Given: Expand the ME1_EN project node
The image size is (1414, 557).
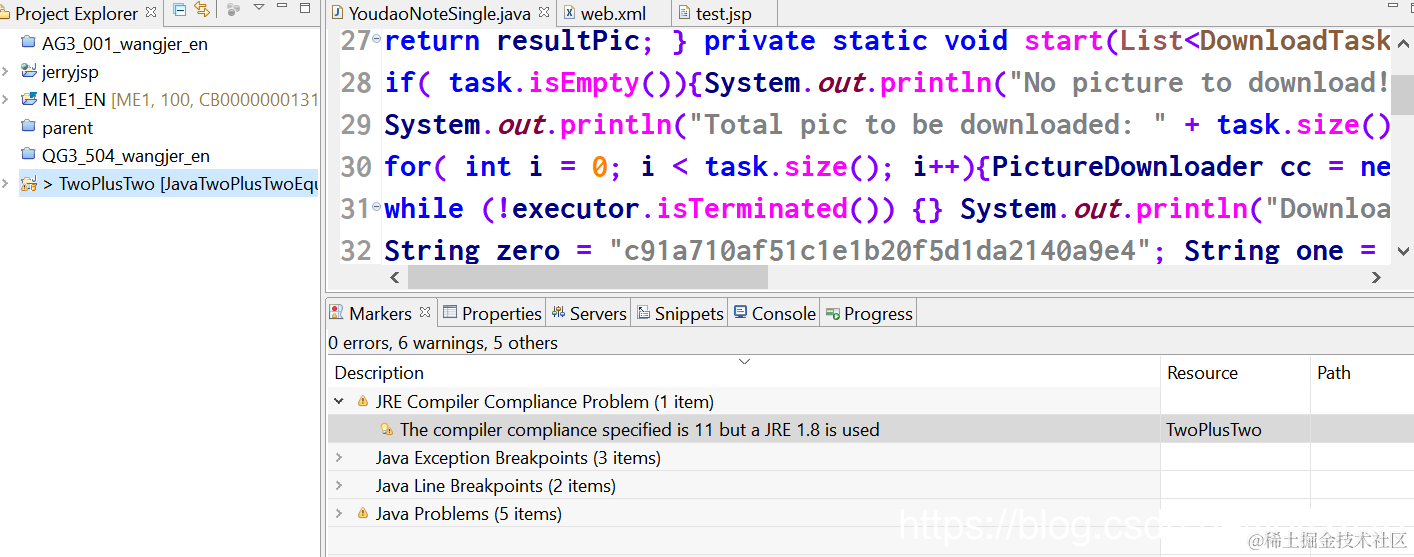Looking at the screenshot, I should (x=6, y=100).
